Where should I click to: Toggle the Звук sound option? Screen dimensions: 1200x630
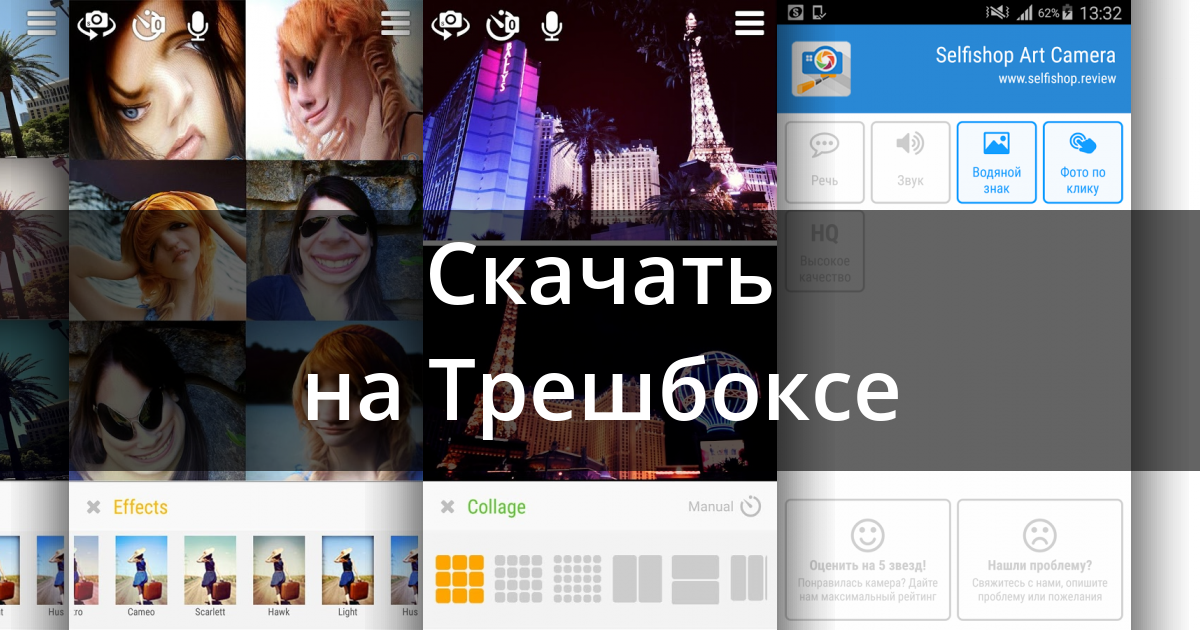[910, 162]
